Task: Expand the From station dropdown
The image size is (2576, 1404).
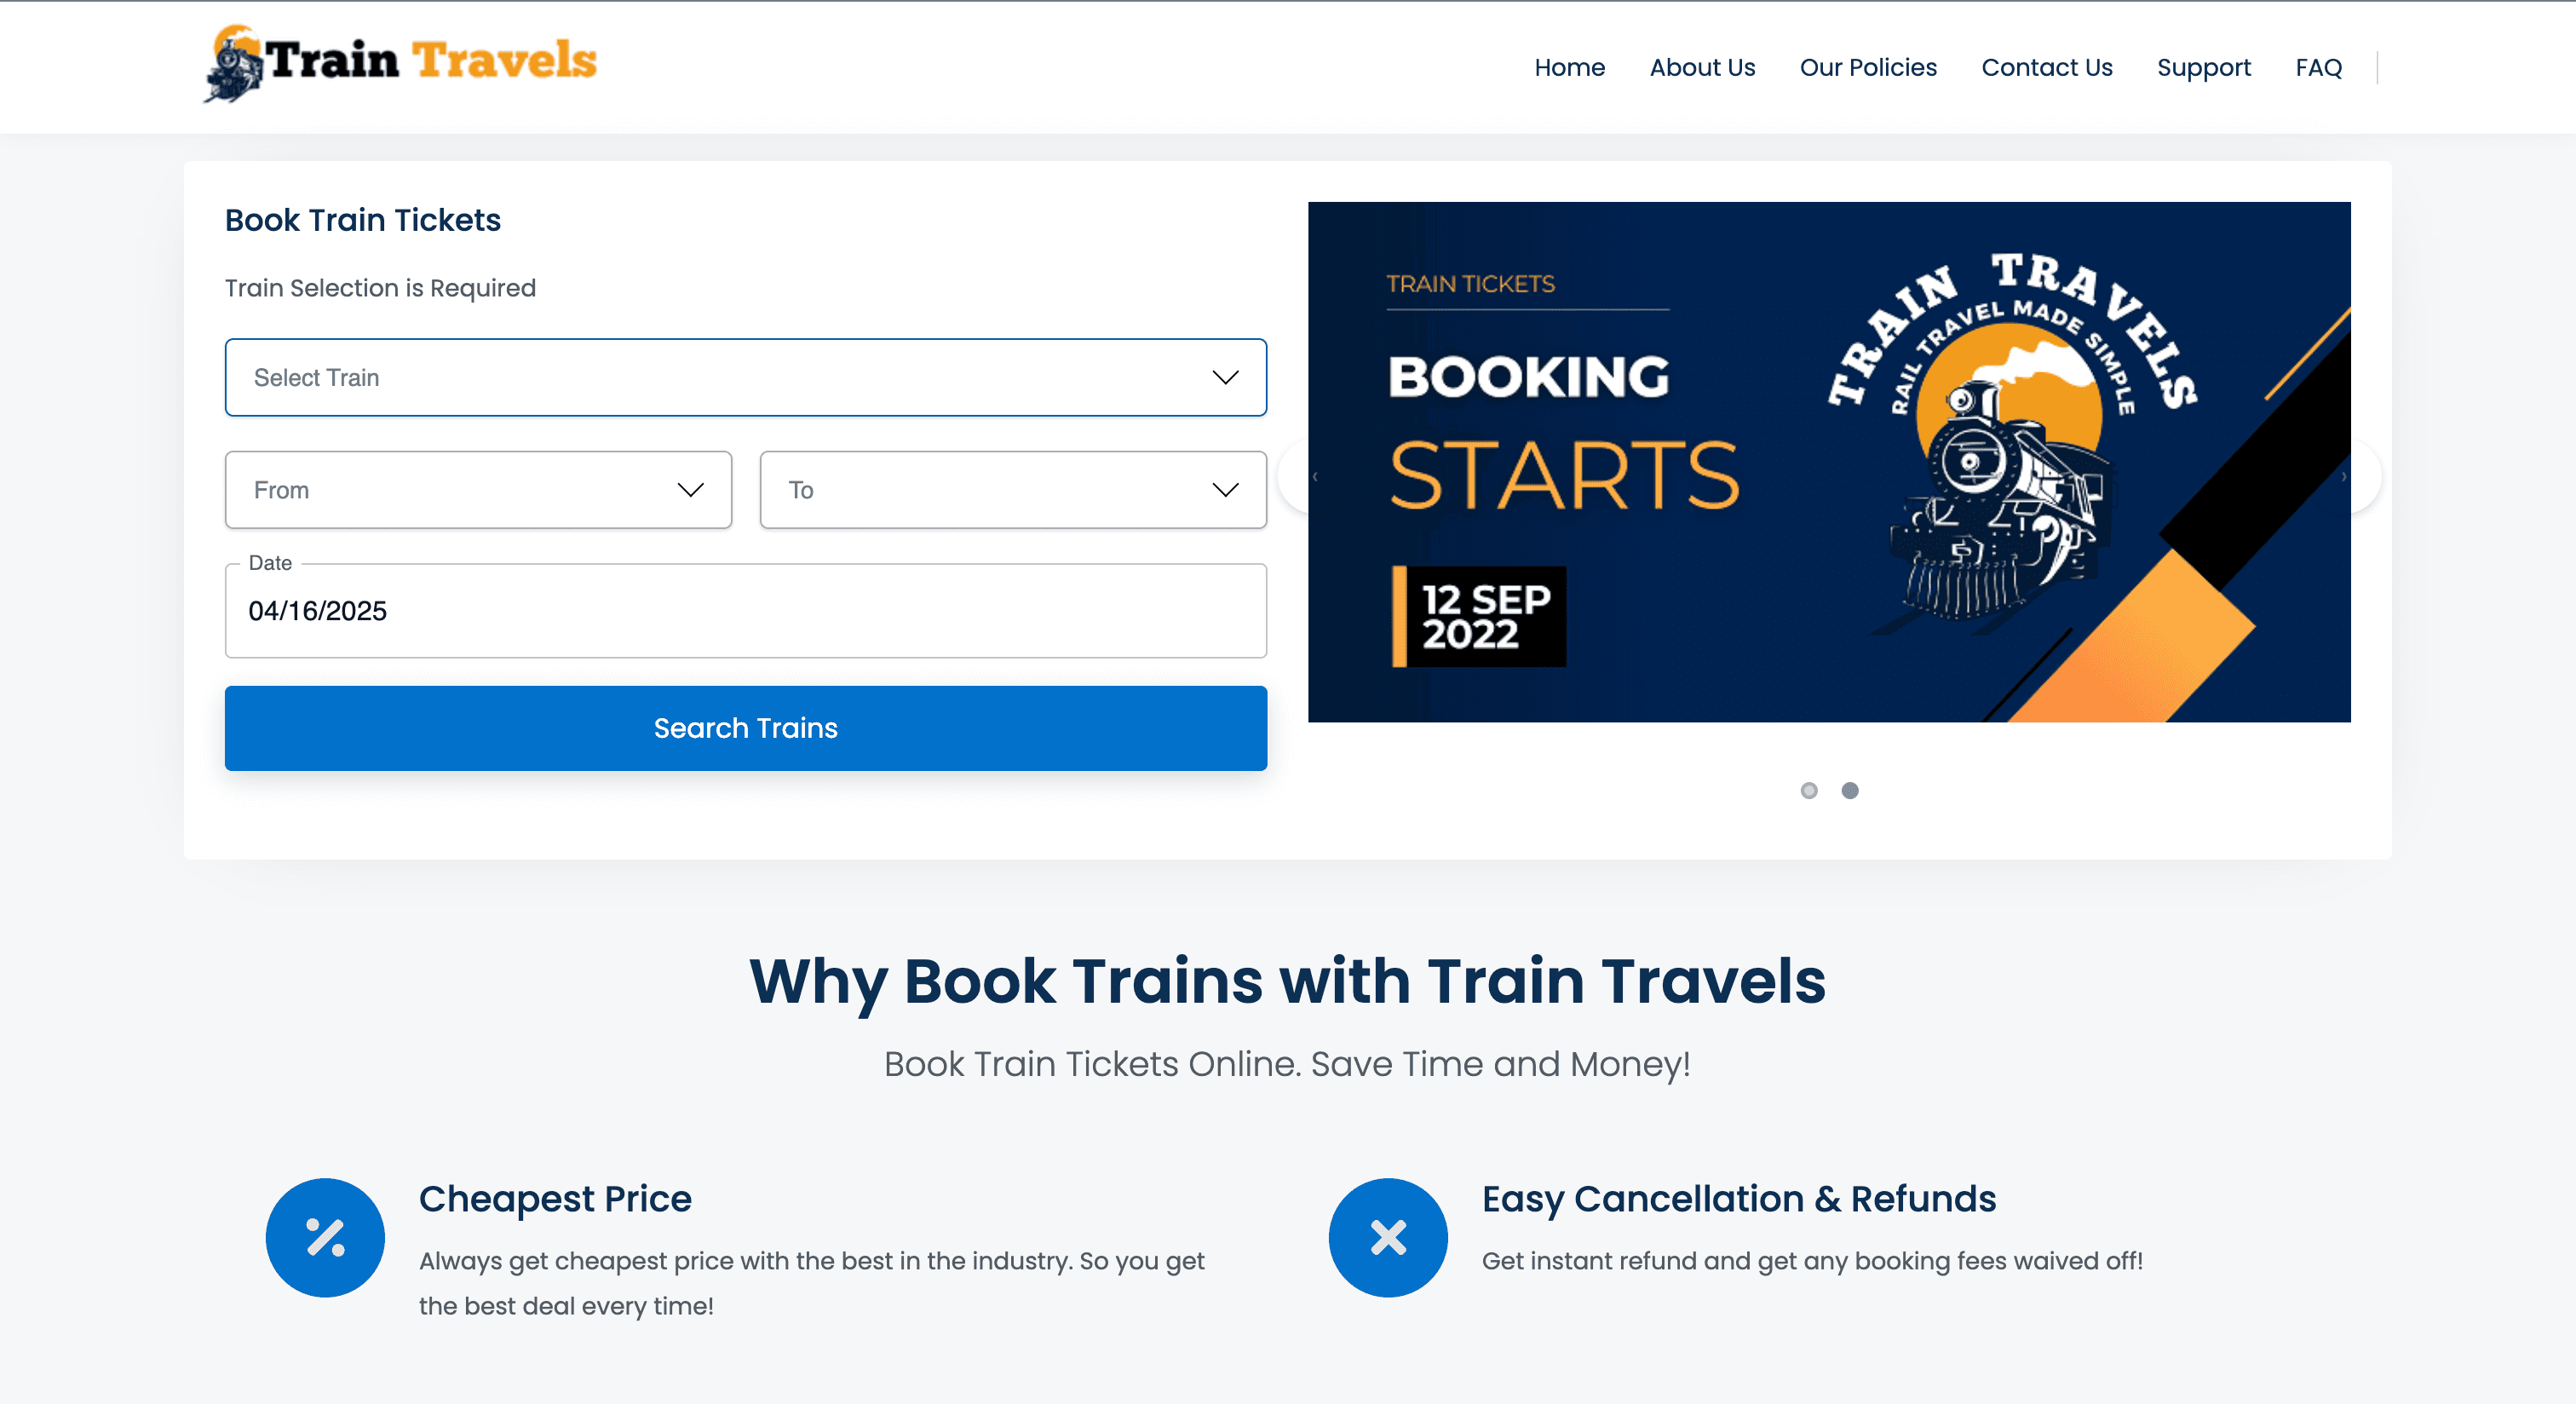Action: tap(478, 490)
